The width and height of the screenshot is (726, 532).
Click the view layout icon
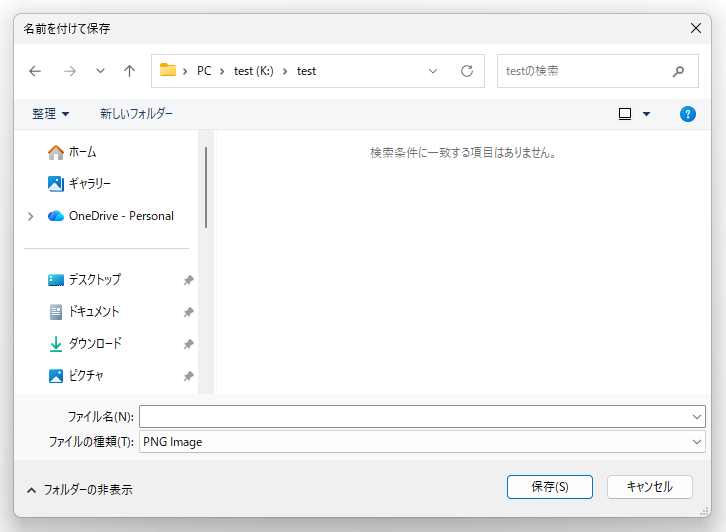pyautogui.click(x=625, y=114)
